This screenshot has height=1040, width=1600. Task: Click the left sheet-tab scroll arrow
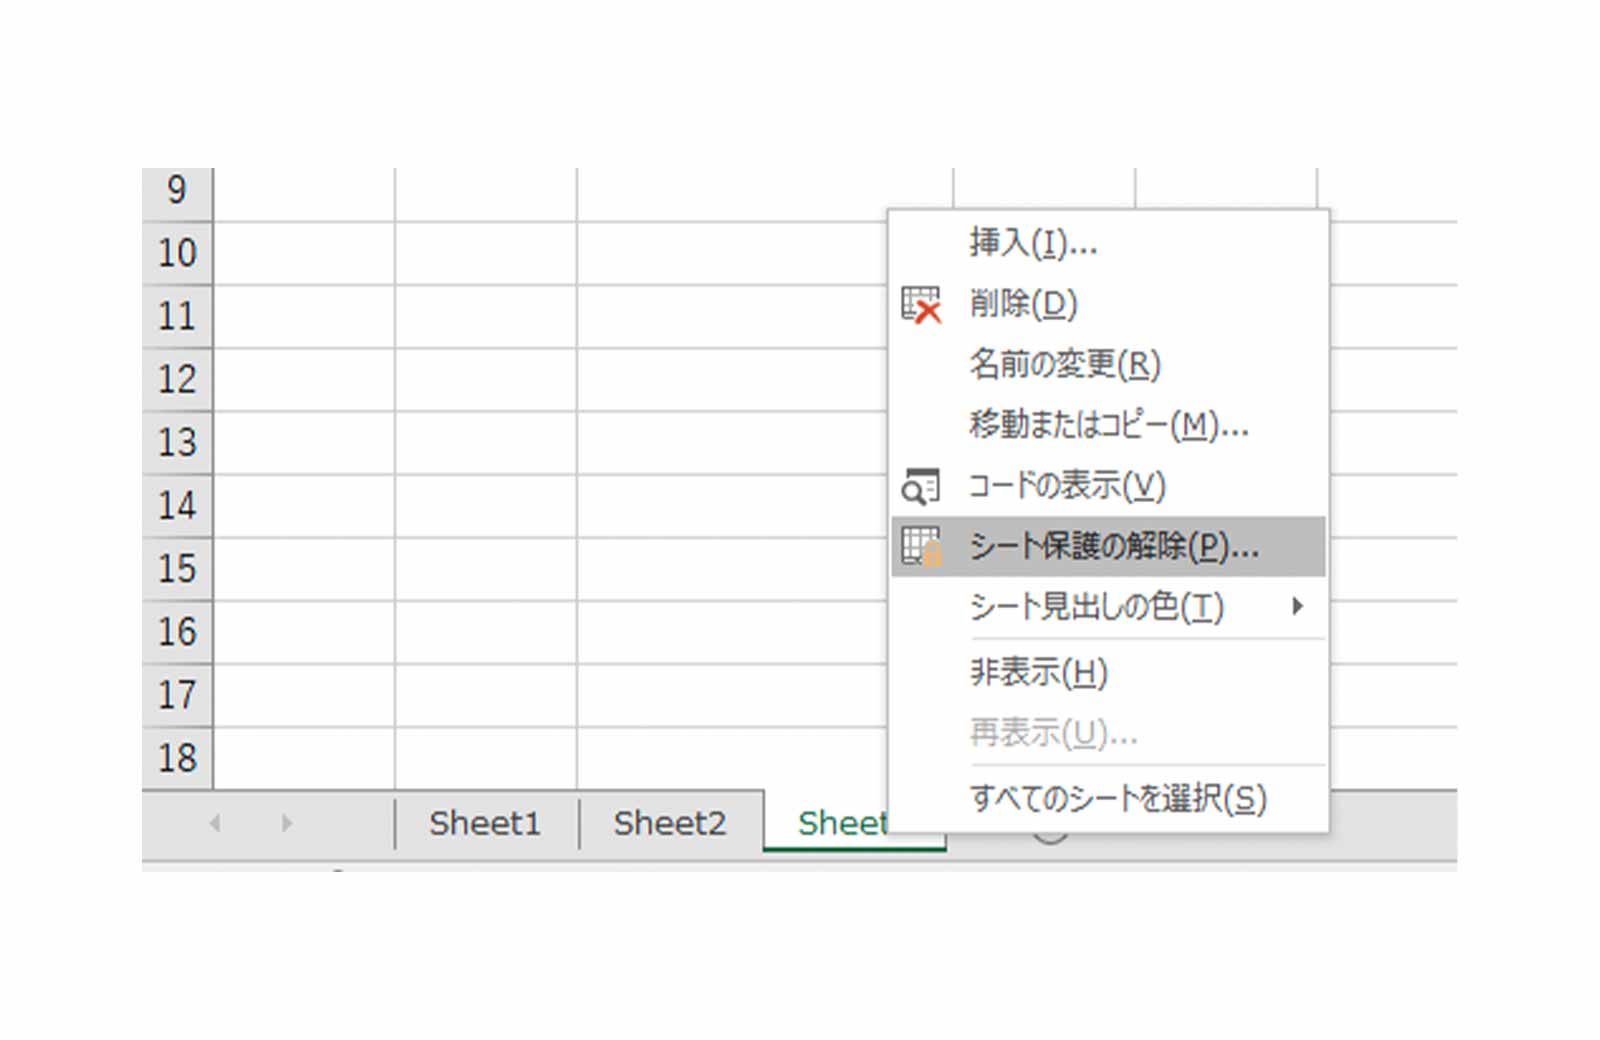click(218, 823)
